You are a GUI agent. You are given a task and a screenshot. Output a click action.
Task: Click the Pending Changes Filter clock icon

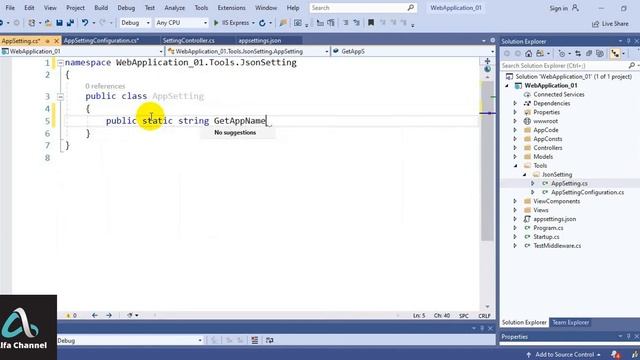tap(562, 53)
